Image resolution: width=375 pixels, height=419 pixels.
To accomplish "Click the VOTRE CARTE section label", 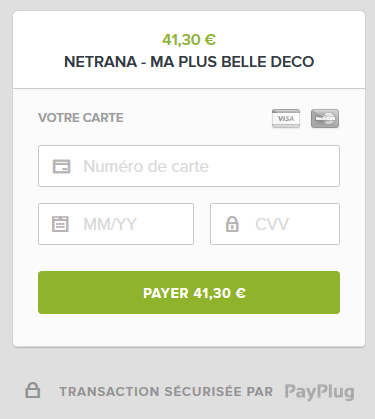I will coord(81,118).
